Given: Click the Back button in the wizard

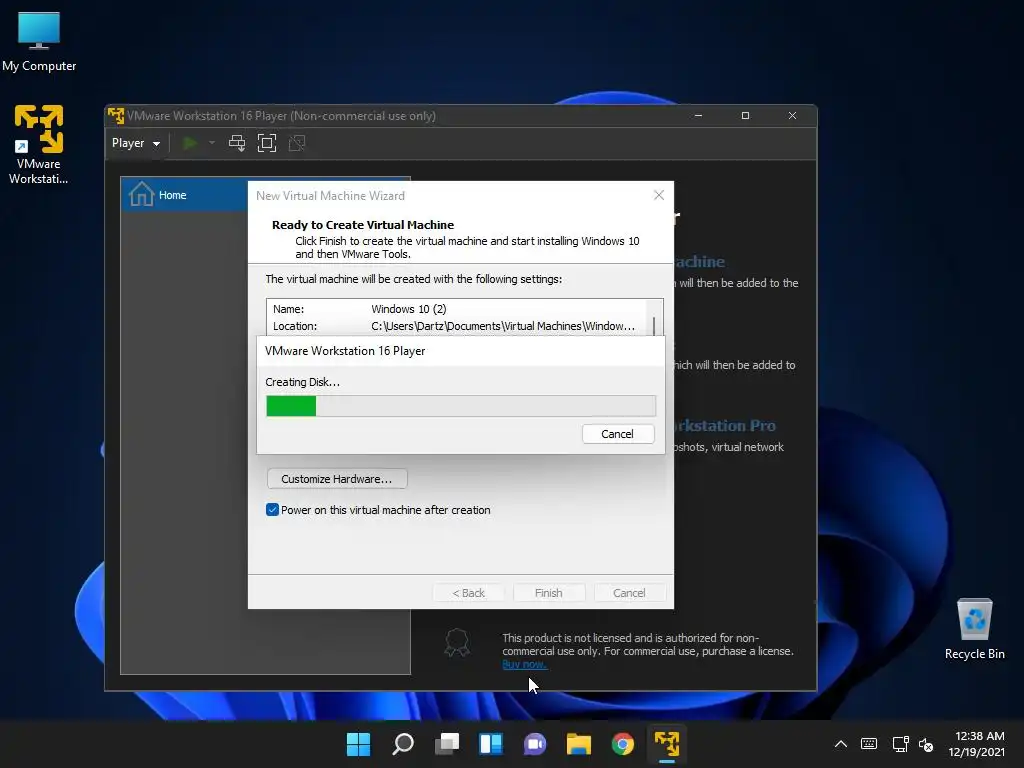Looking at the screenshot, I should 468,593.
